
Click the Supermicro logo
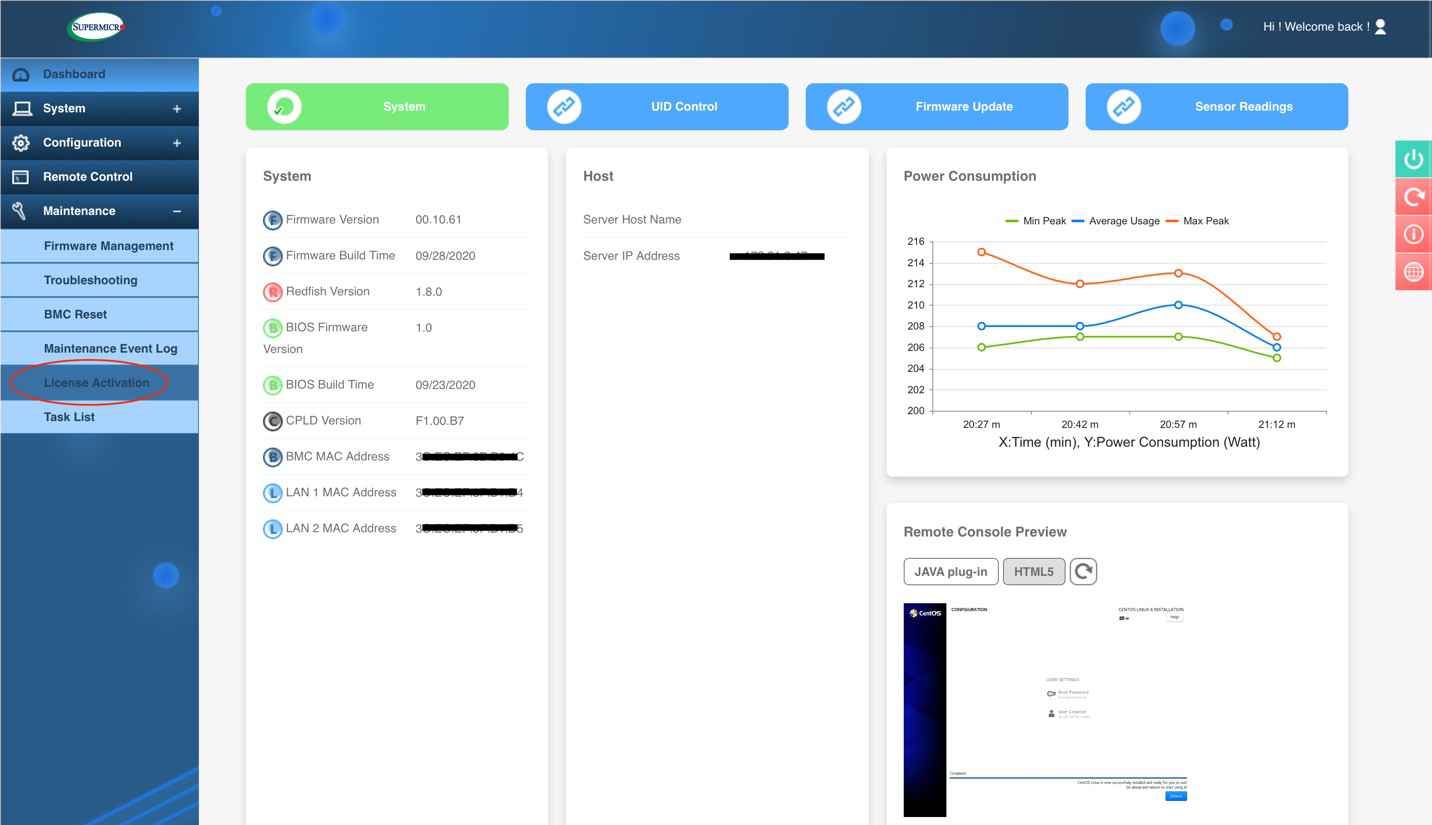(96, 27)
